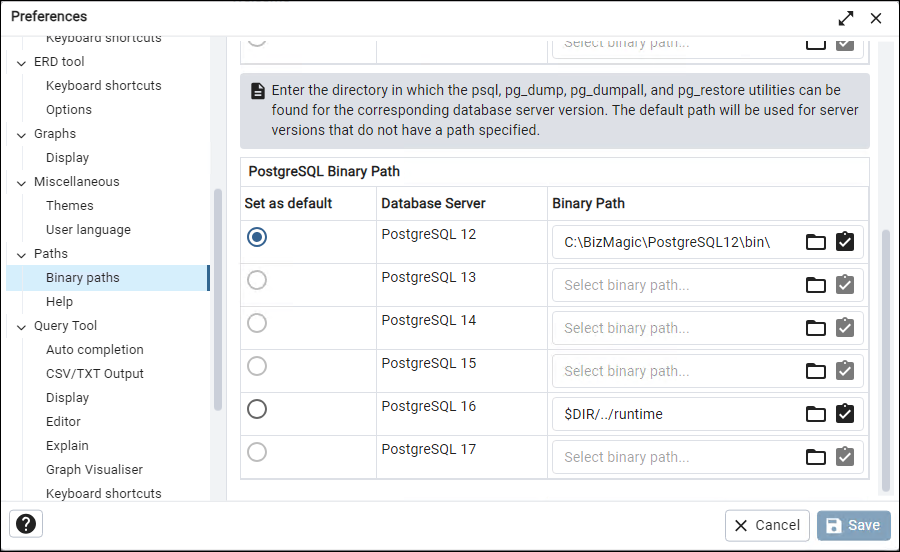Close the Preferences dialog with X icon
This screenshot has width=900, height=552.
coord(876,18)
